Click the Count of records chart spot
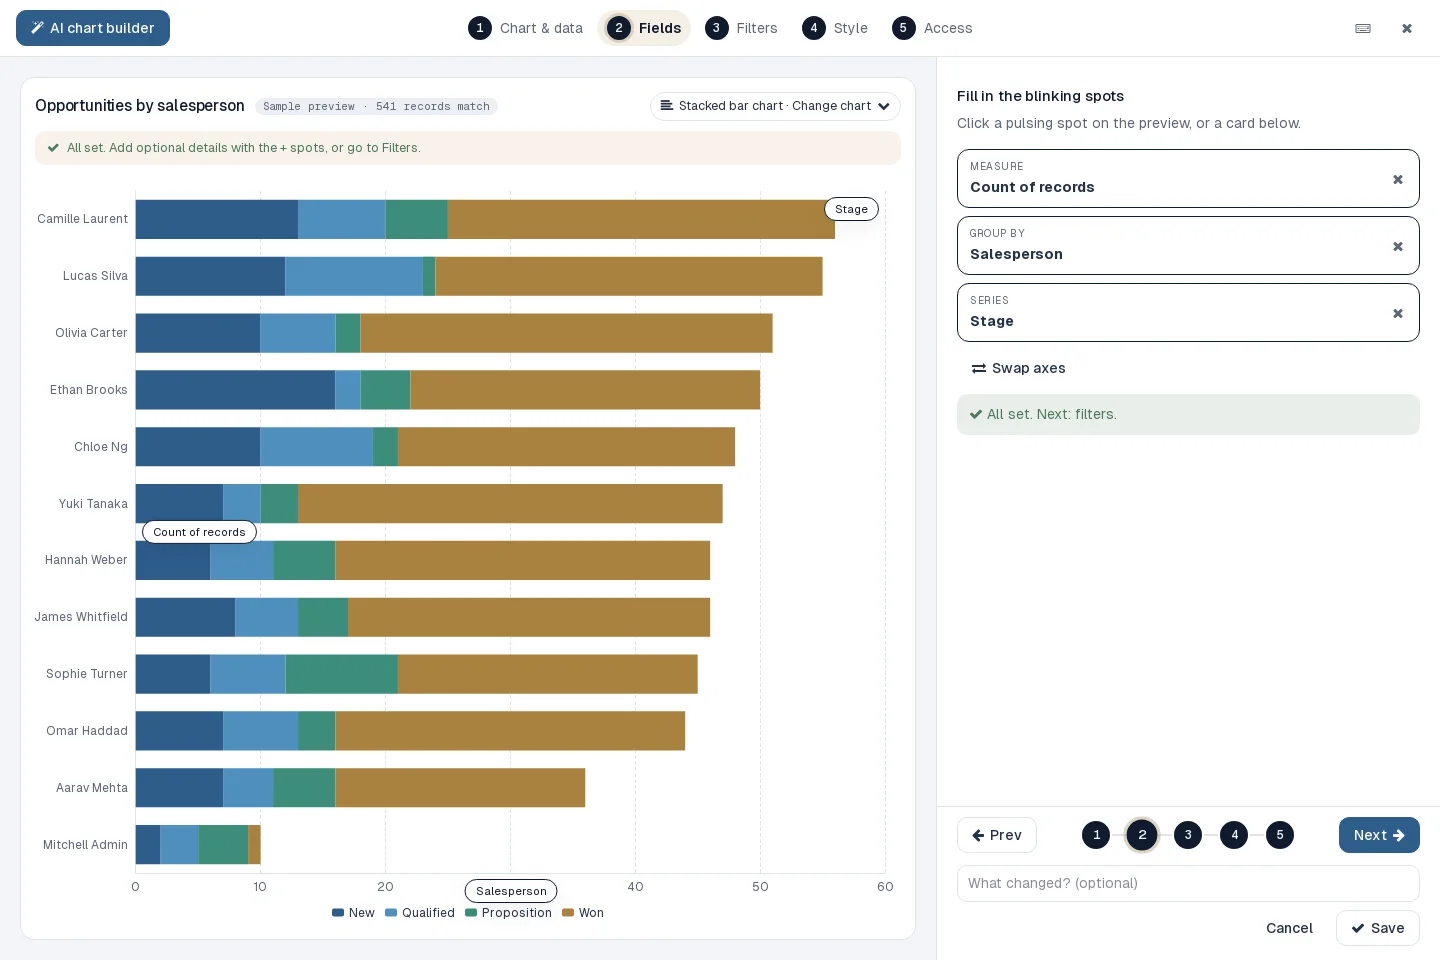The height and width of the screenshot is (960, 1440). pos(199,532)
